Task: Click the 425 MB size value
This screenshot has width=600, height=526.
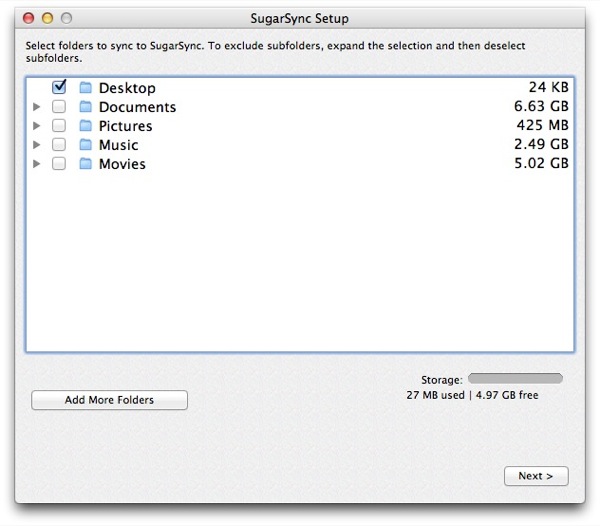Action: (x=543, y=125)
